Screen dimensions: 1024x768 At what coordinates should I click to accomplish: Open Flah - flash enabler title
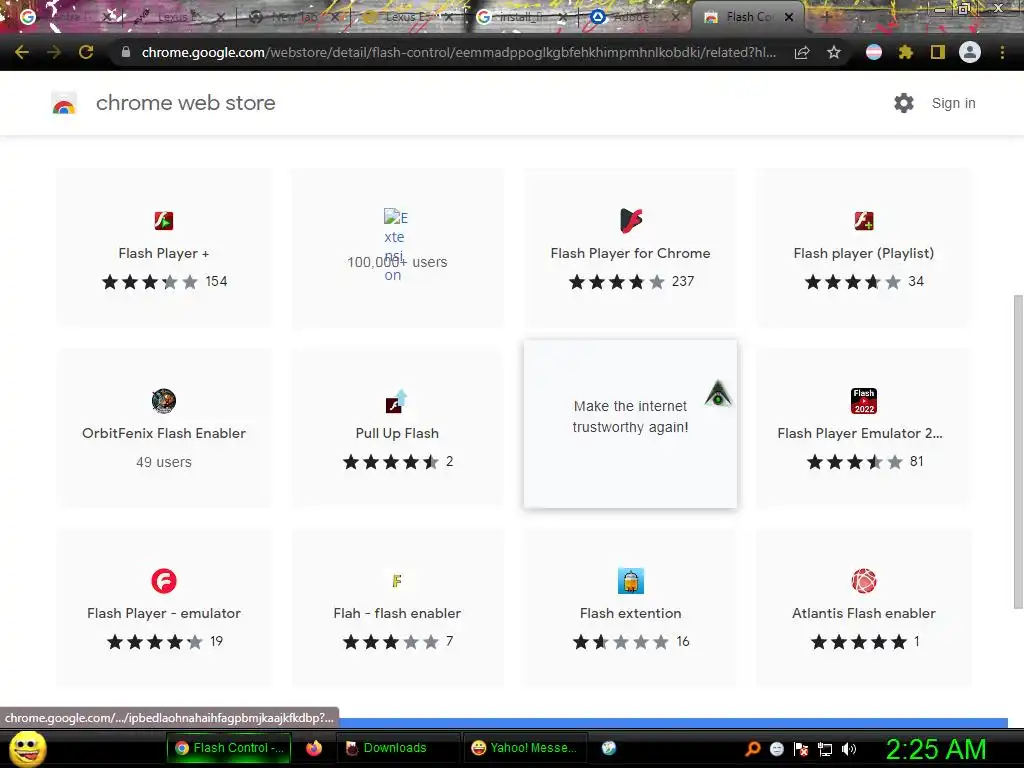click(x=397, y=613)
